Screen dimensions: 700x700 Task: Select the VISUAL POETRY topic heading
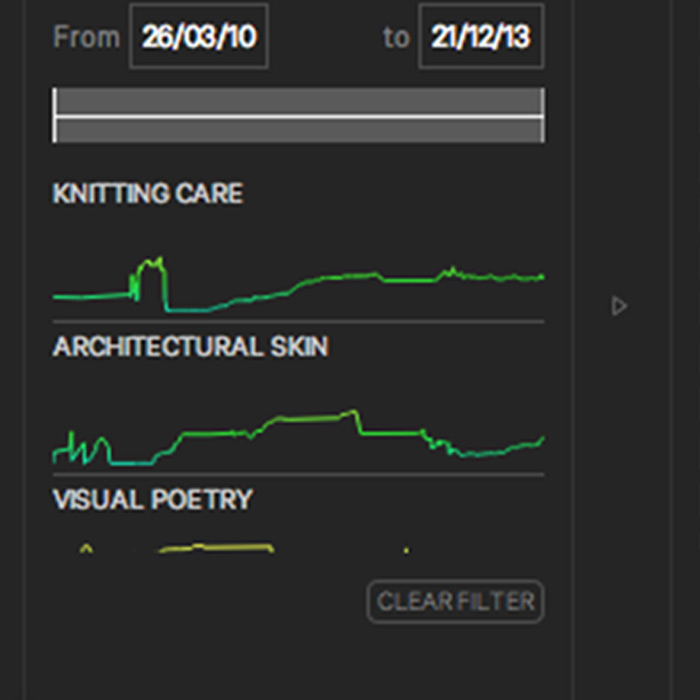point(152,500)
